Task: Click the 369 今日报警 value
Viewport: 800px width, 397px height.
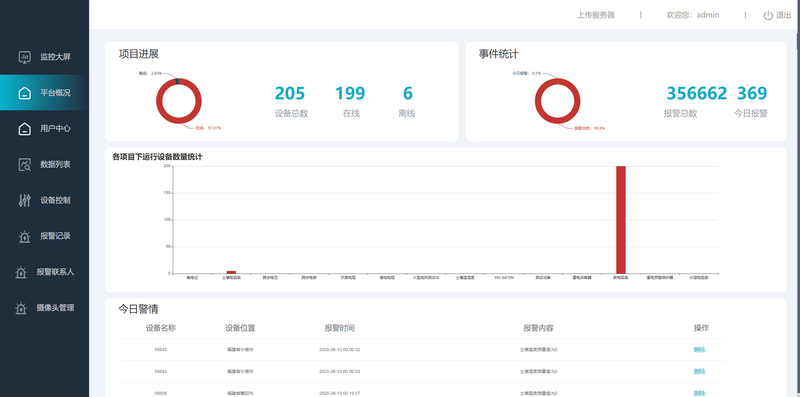Action: 752,93
